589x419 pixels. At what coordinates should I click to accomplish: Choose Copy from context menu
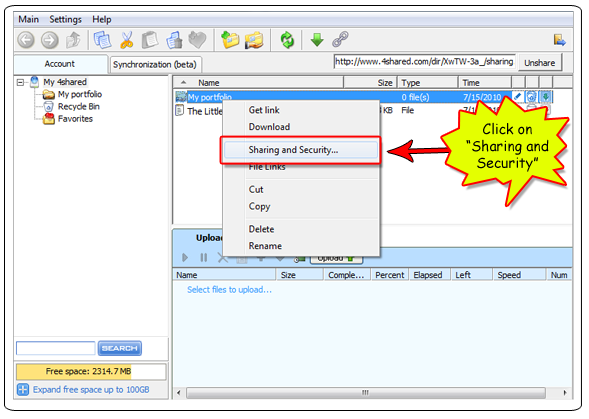[x=301, y=207]
